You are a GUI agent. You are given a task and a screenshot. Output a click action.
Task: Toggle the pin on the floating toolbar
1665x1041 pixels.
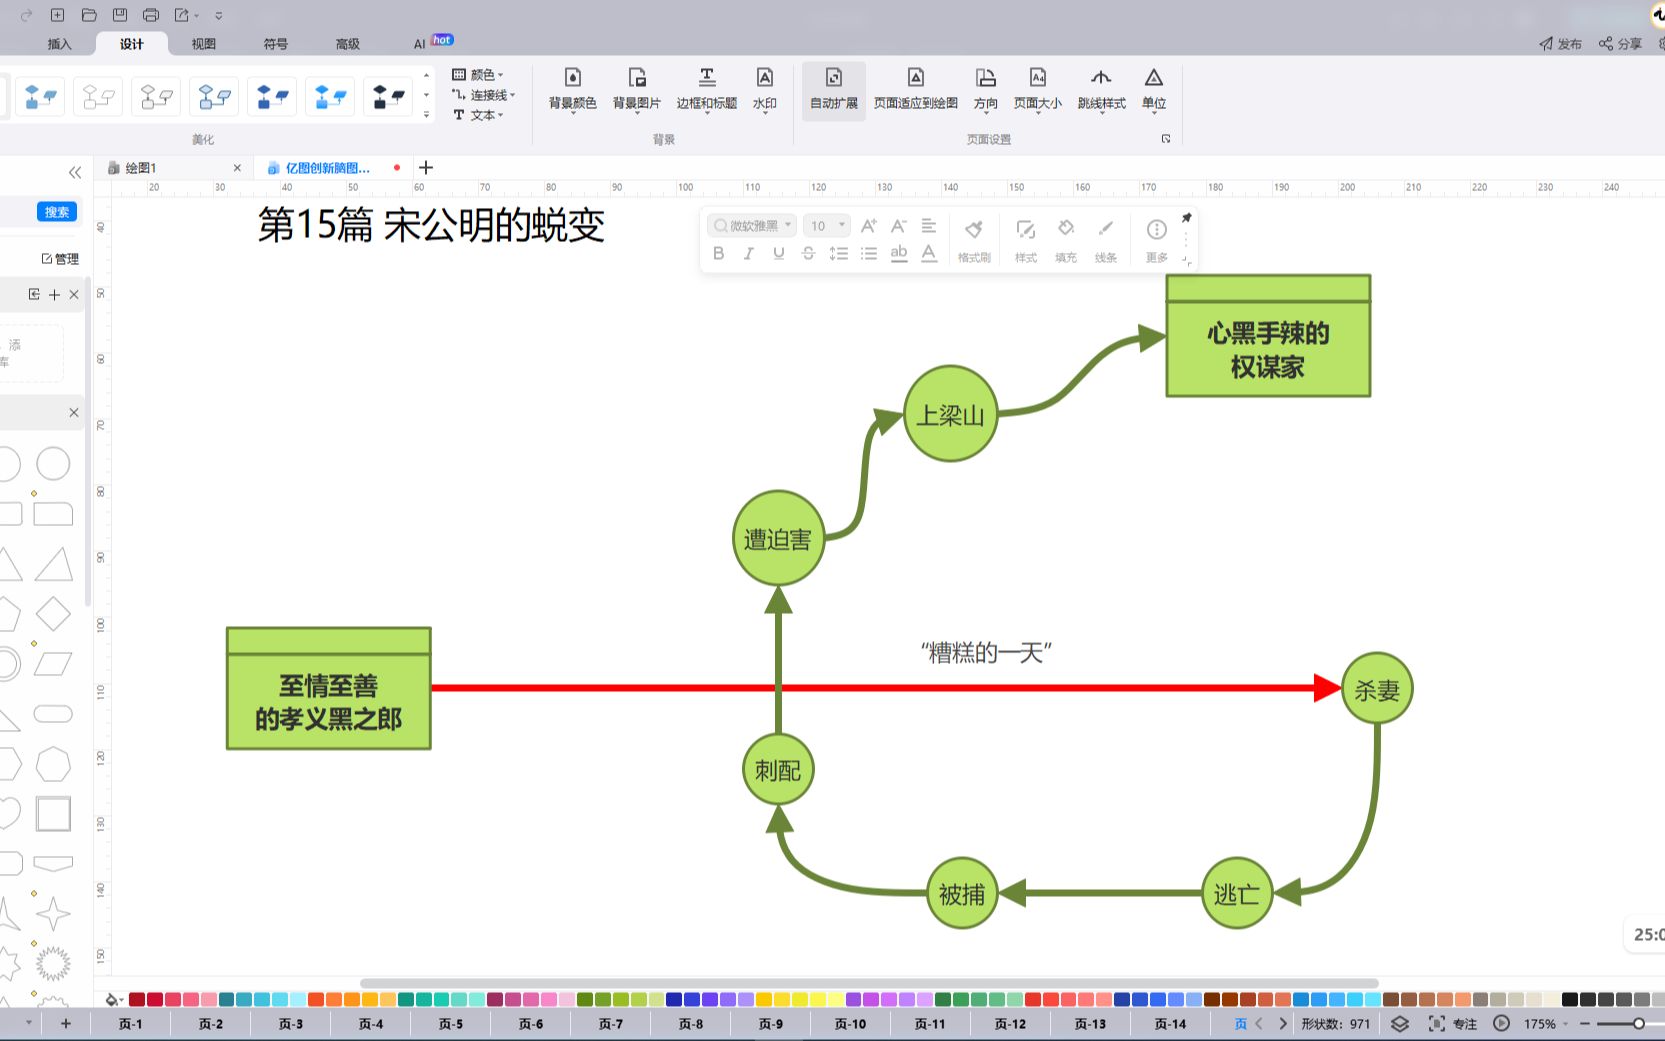click(1186, 218)
